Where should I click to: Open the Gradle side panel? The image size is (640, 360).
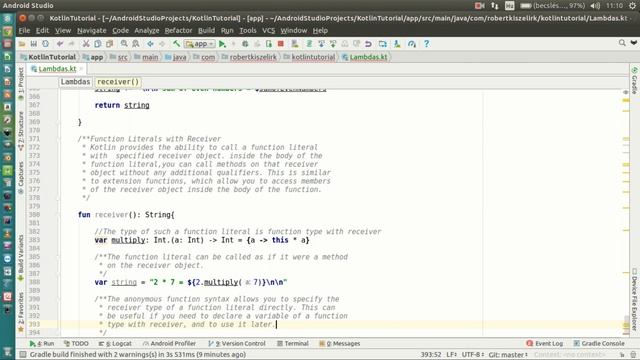(x=634, y=80)
